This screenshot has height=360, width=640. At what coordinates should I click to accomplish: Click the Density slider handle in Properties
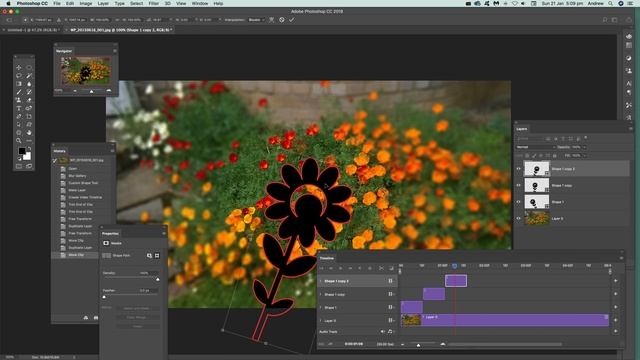pyautogui.click(x=158, y=280)
